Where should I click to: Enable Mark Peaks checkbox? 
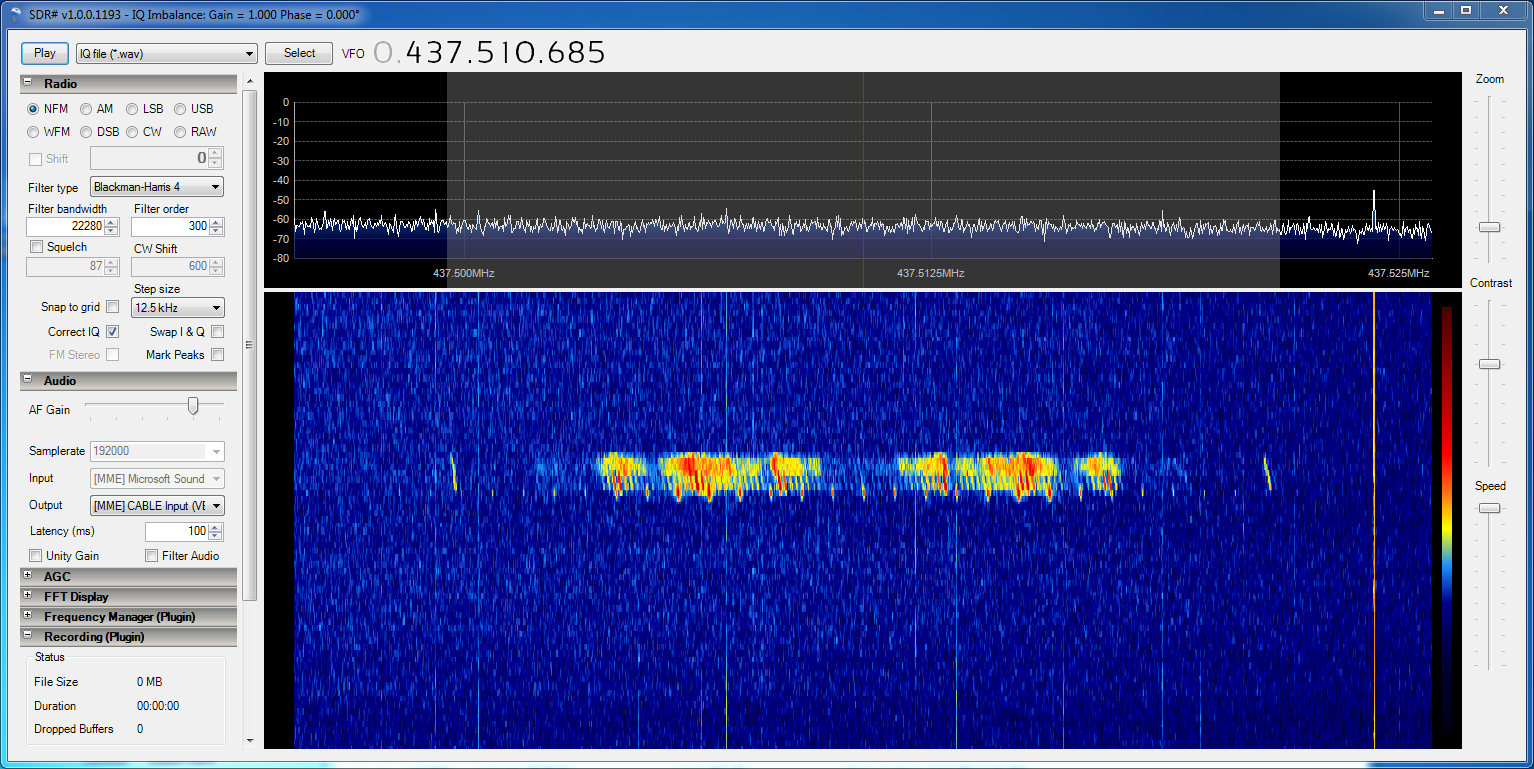click(217, 355)
